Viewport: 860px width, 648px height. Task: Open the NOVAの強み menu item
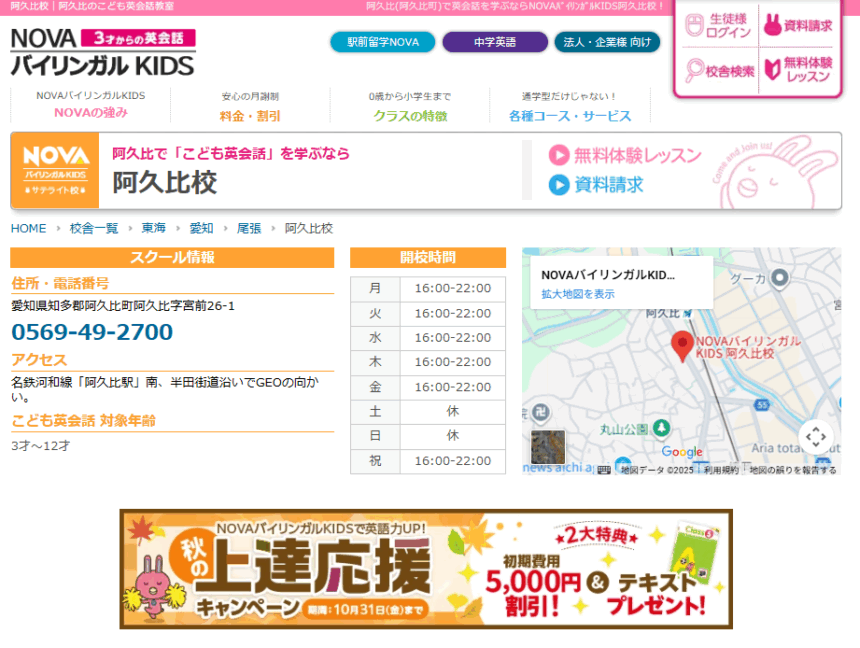click(90, 114)
